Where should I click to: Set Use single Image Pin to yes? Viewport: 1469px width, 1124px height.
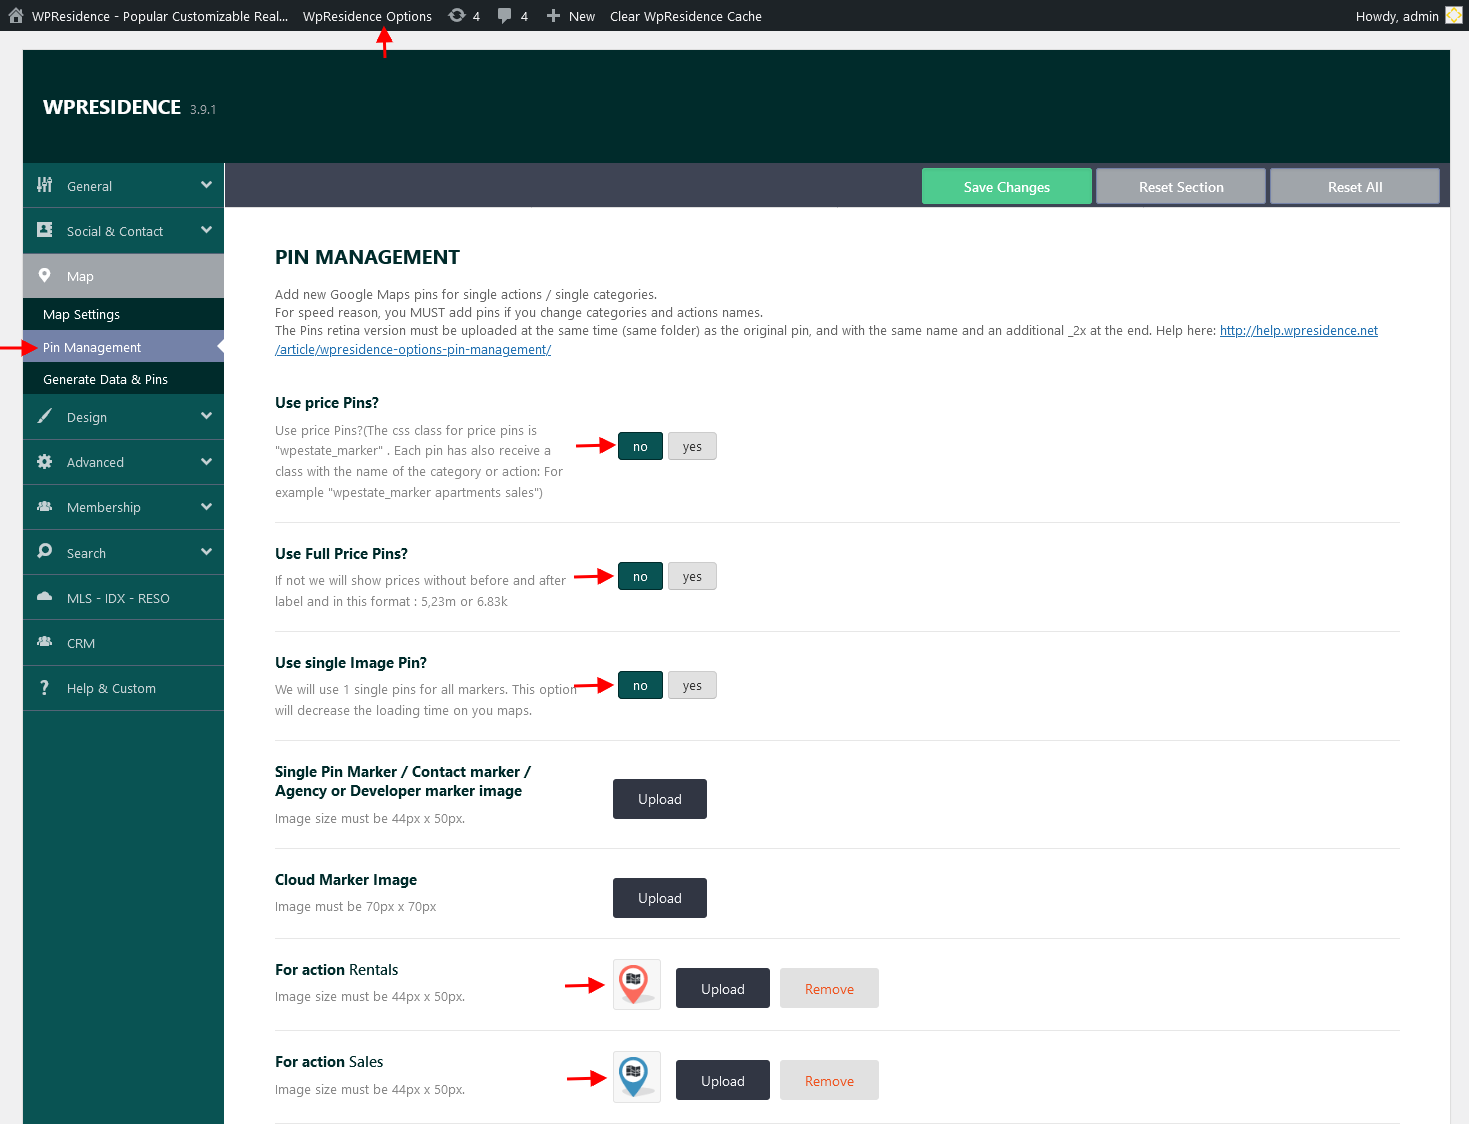click(x=692, y=685)
